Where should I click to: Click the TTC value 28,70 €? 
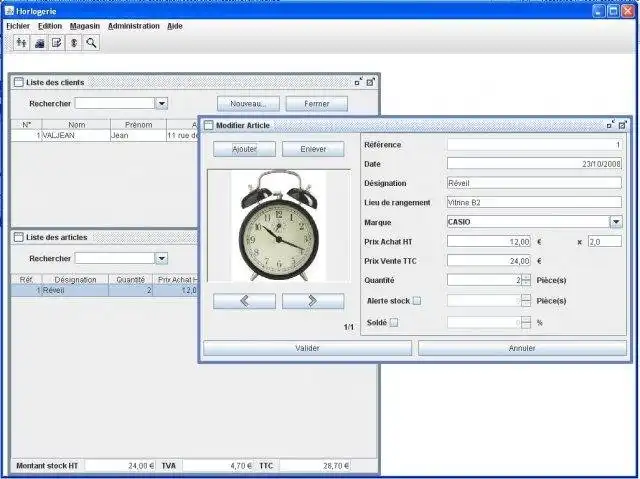coord(315,466)
